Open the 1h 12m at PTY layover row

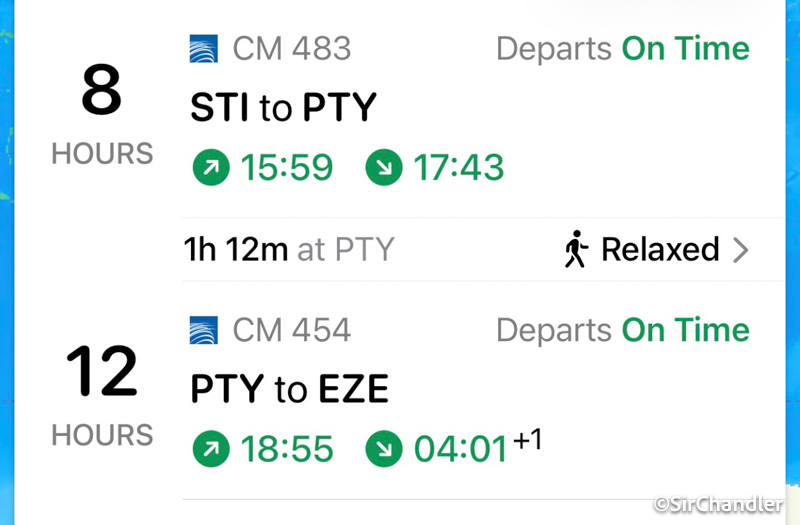coord(290,249)
